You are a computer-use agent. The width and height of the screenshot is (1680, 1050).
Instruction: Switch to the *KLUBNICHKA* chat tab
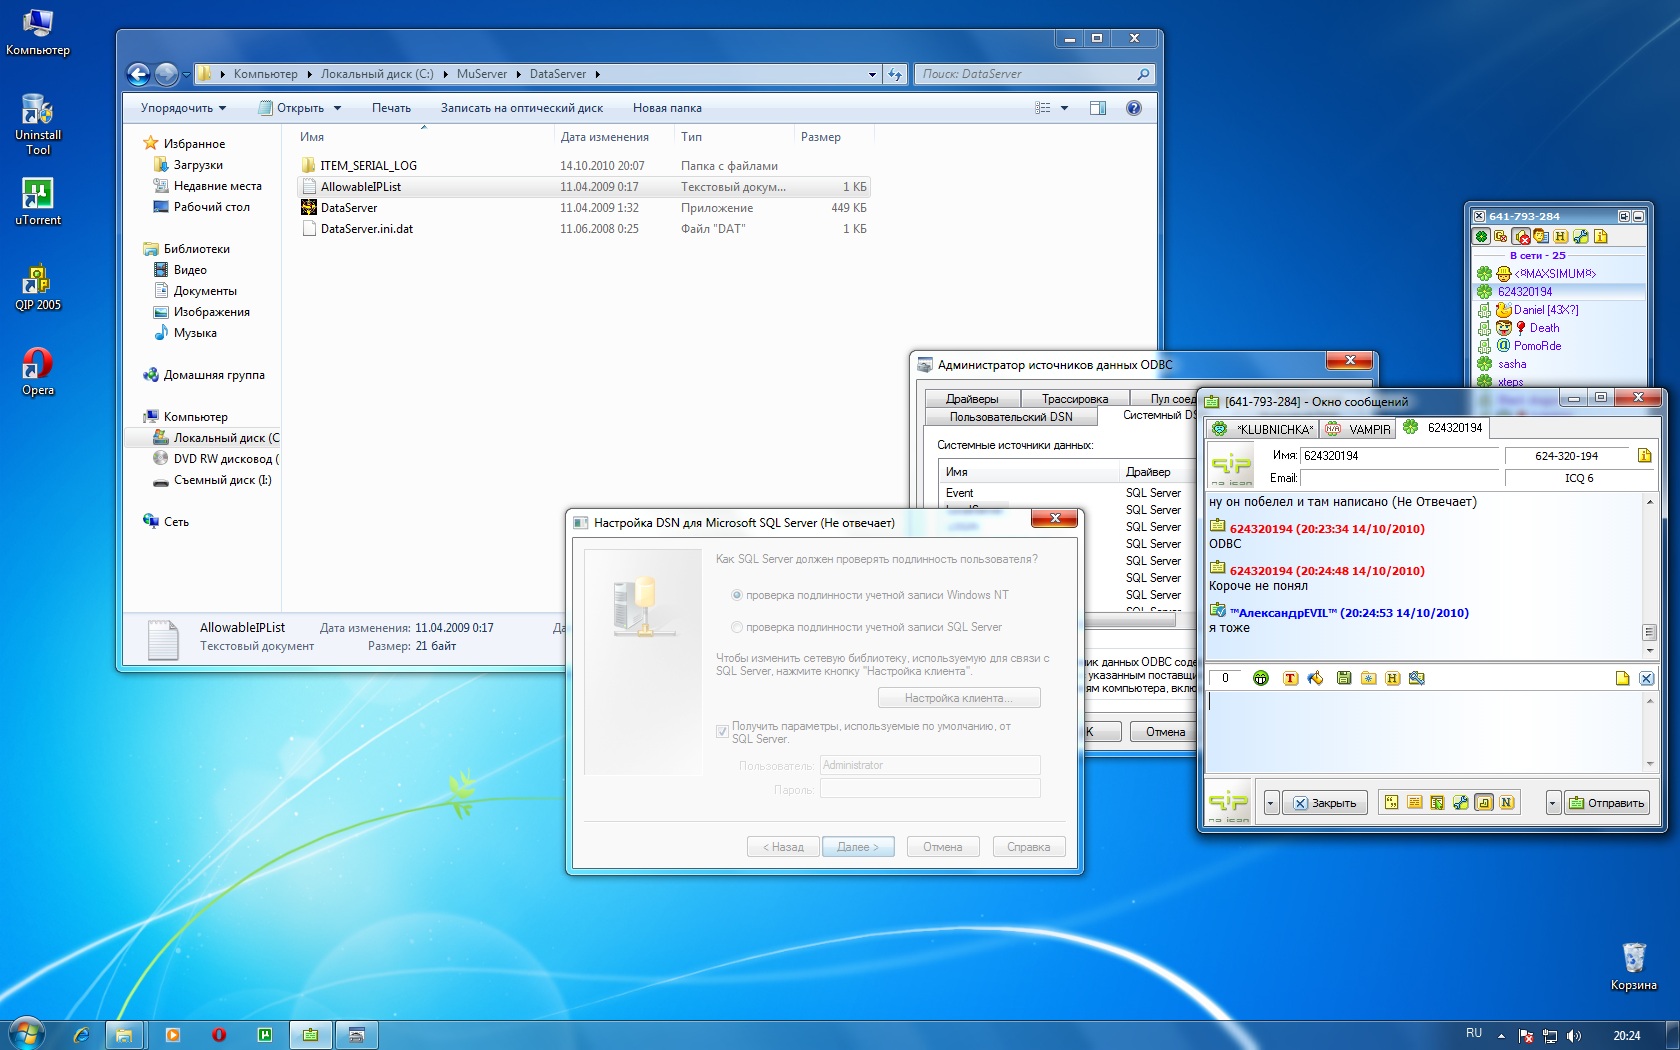coord(1262,429)
